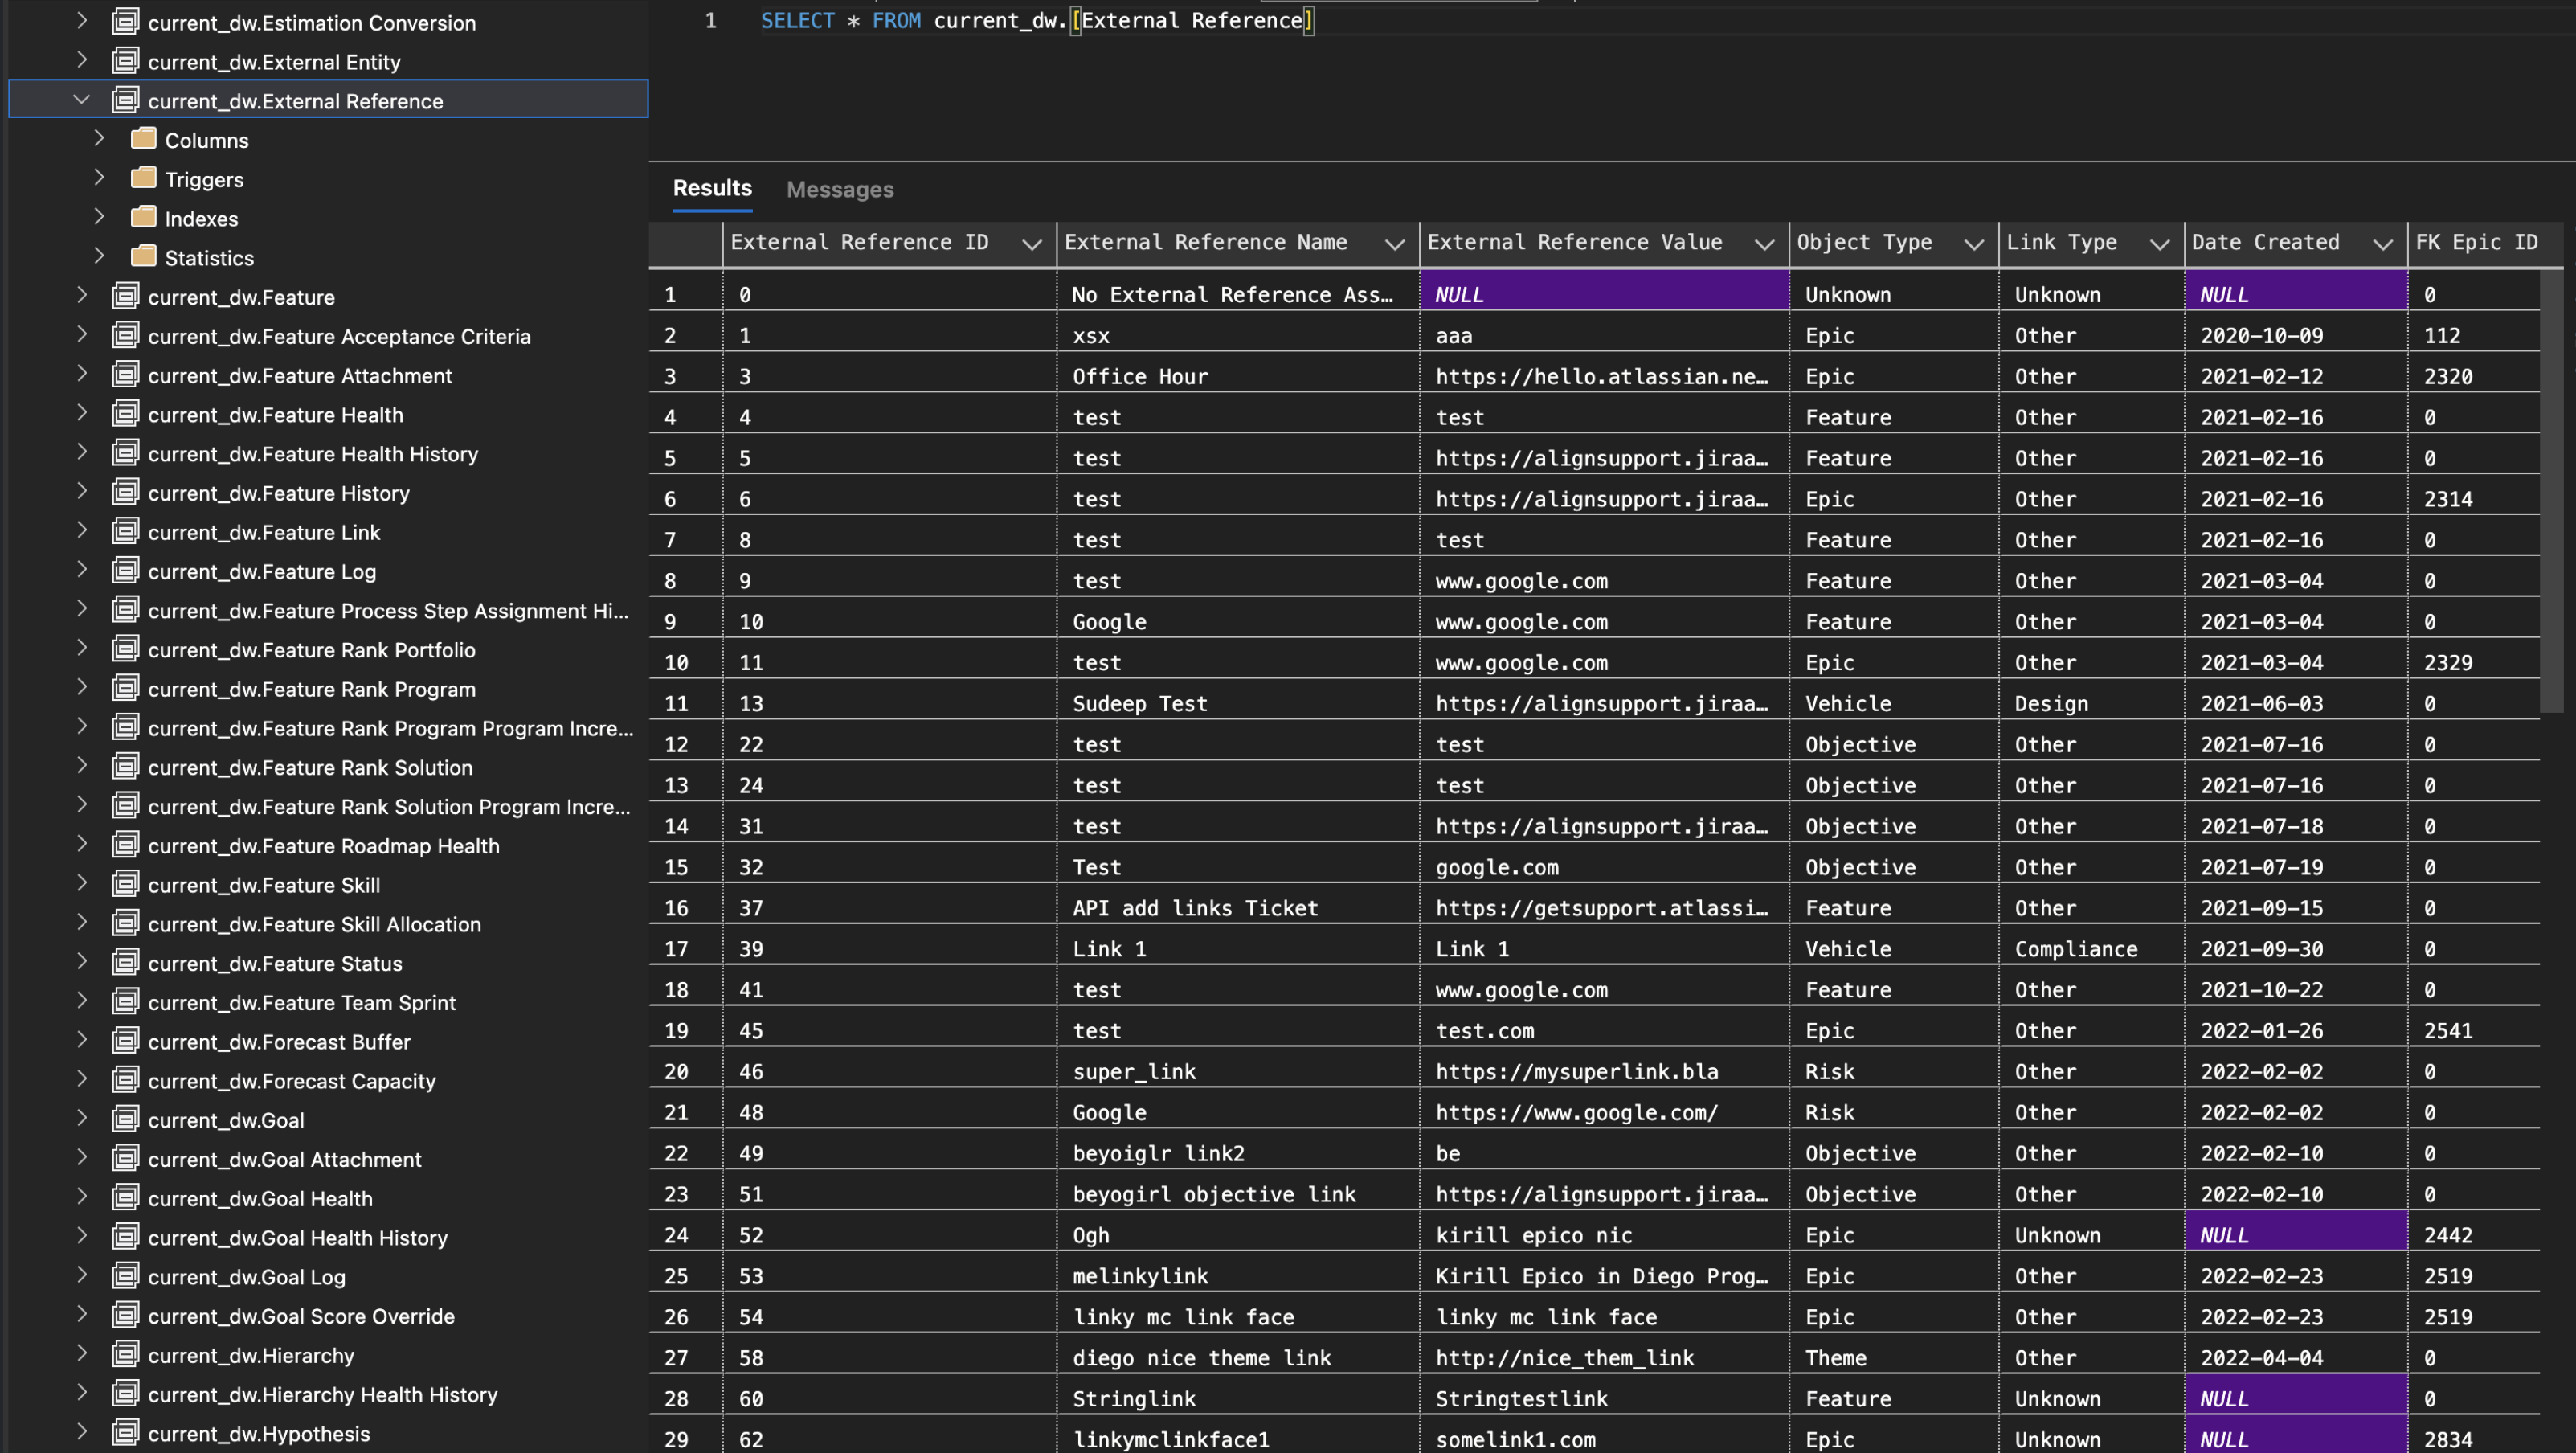Expand the current_dw.Feature Status node

point(82,962)
